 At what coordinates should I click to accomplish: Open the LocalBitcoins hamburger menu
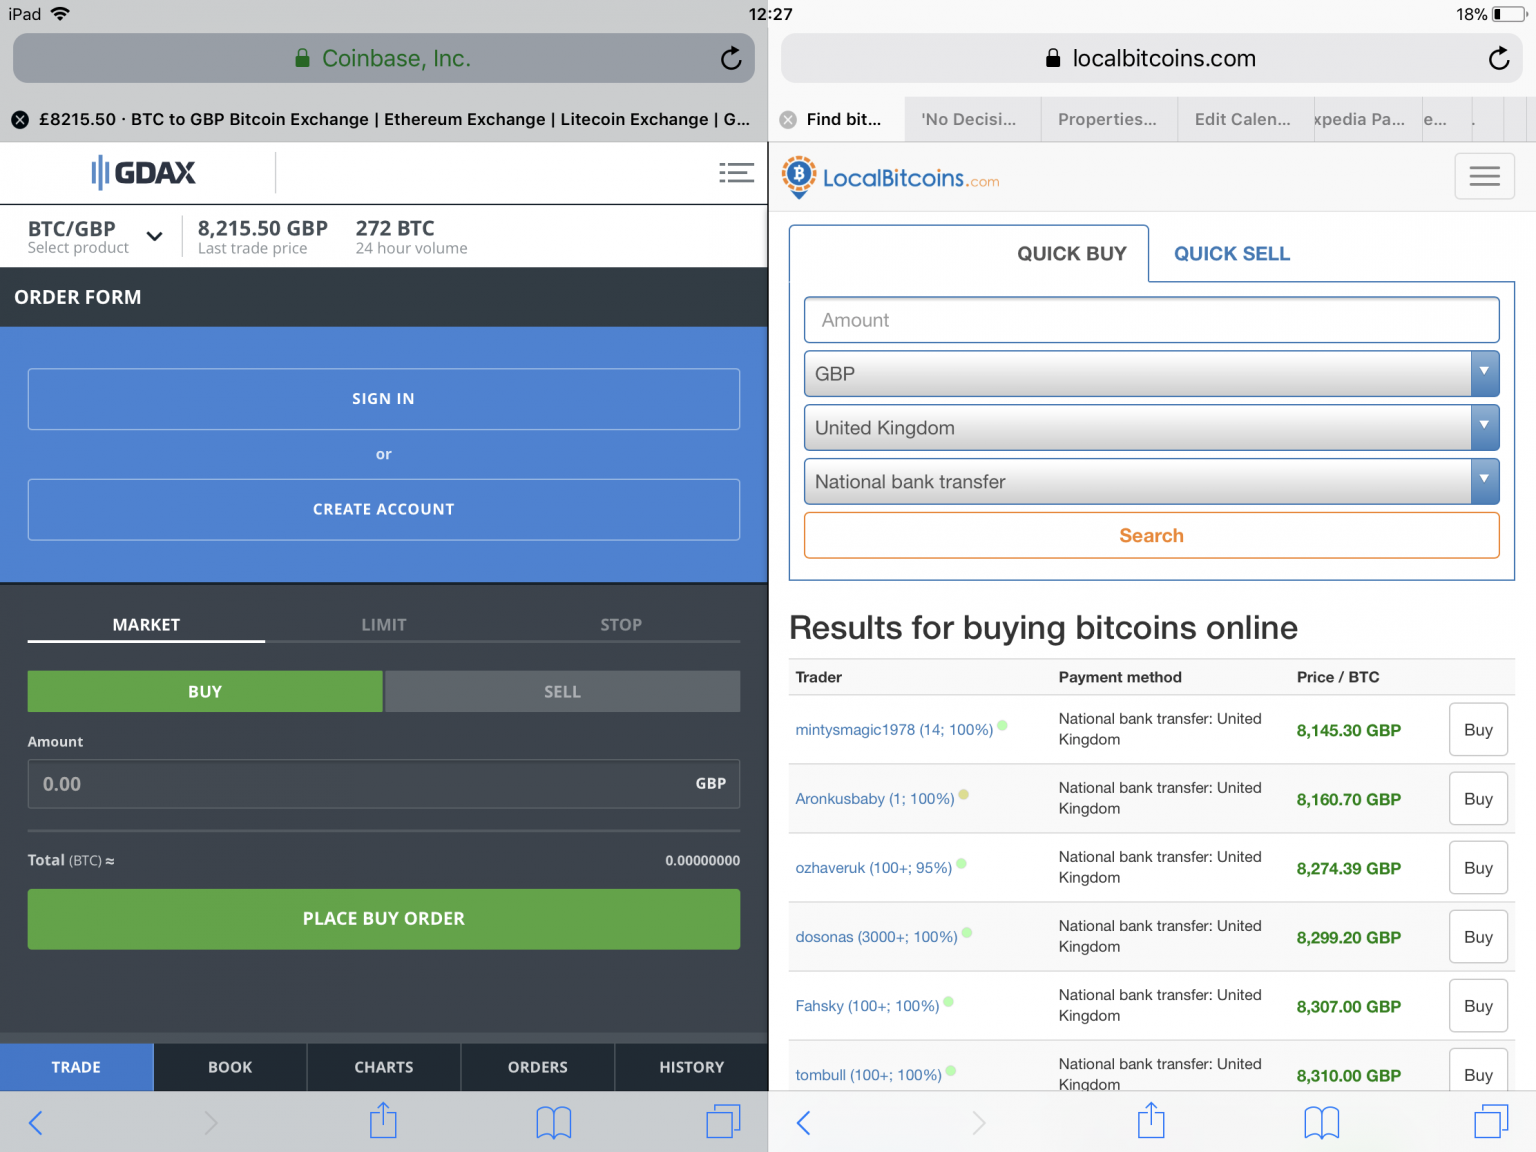pyautogui.click(x=1484, y=177)
